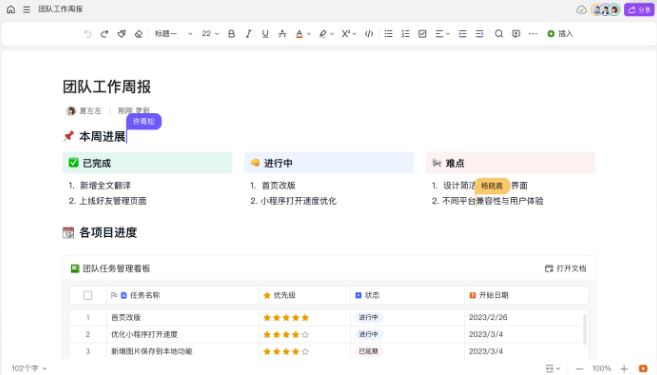This screenshot has height=375, width=657.
Task: Click the 团队工作周报 document heading
Action: click(107, 87)
